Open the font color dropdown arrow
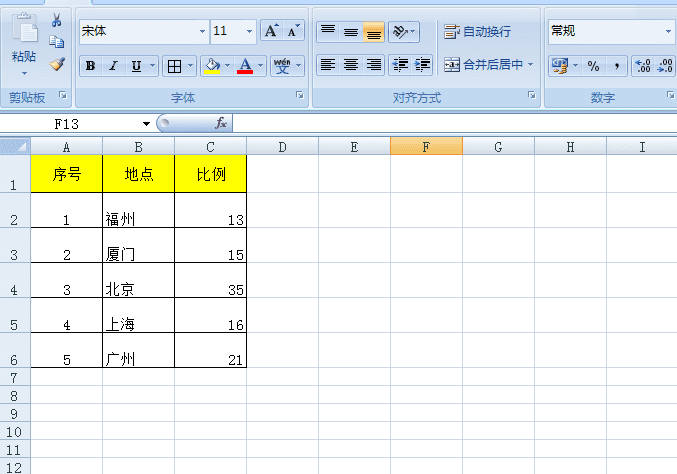This screenshot has height=474, width=677. [260, 66]
